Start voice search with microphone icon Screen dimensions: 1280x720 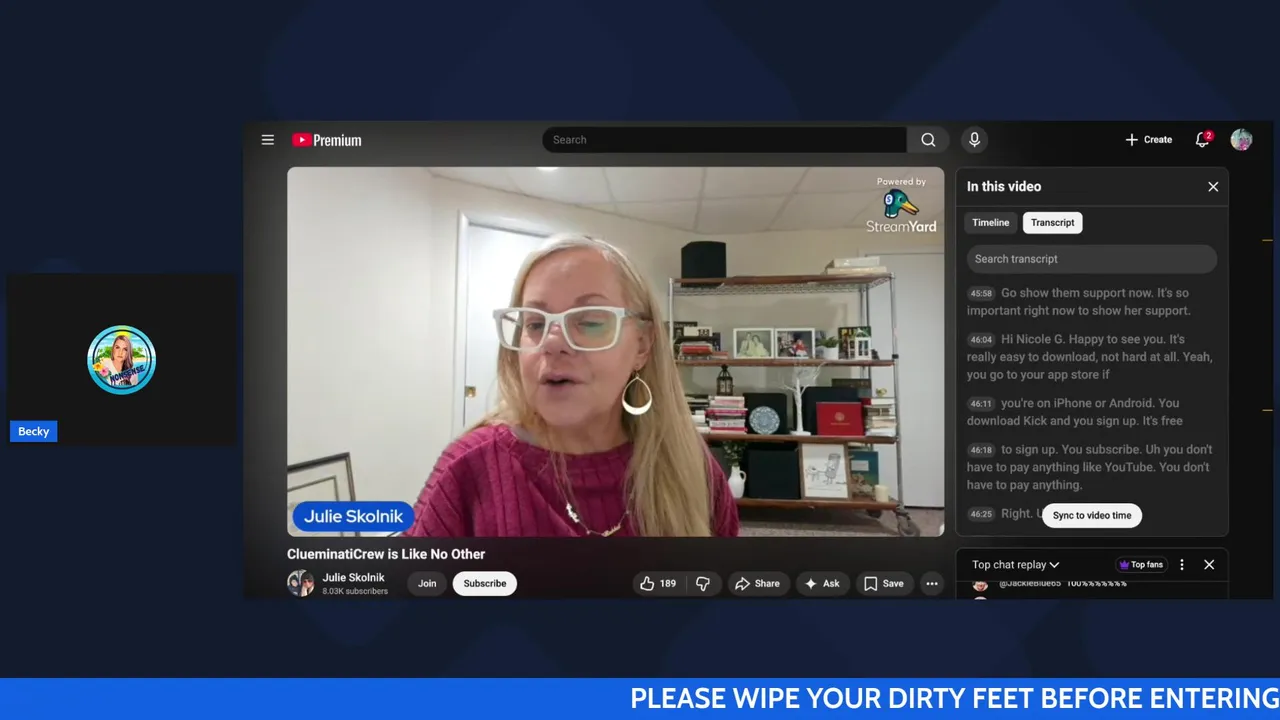[974, 140]
